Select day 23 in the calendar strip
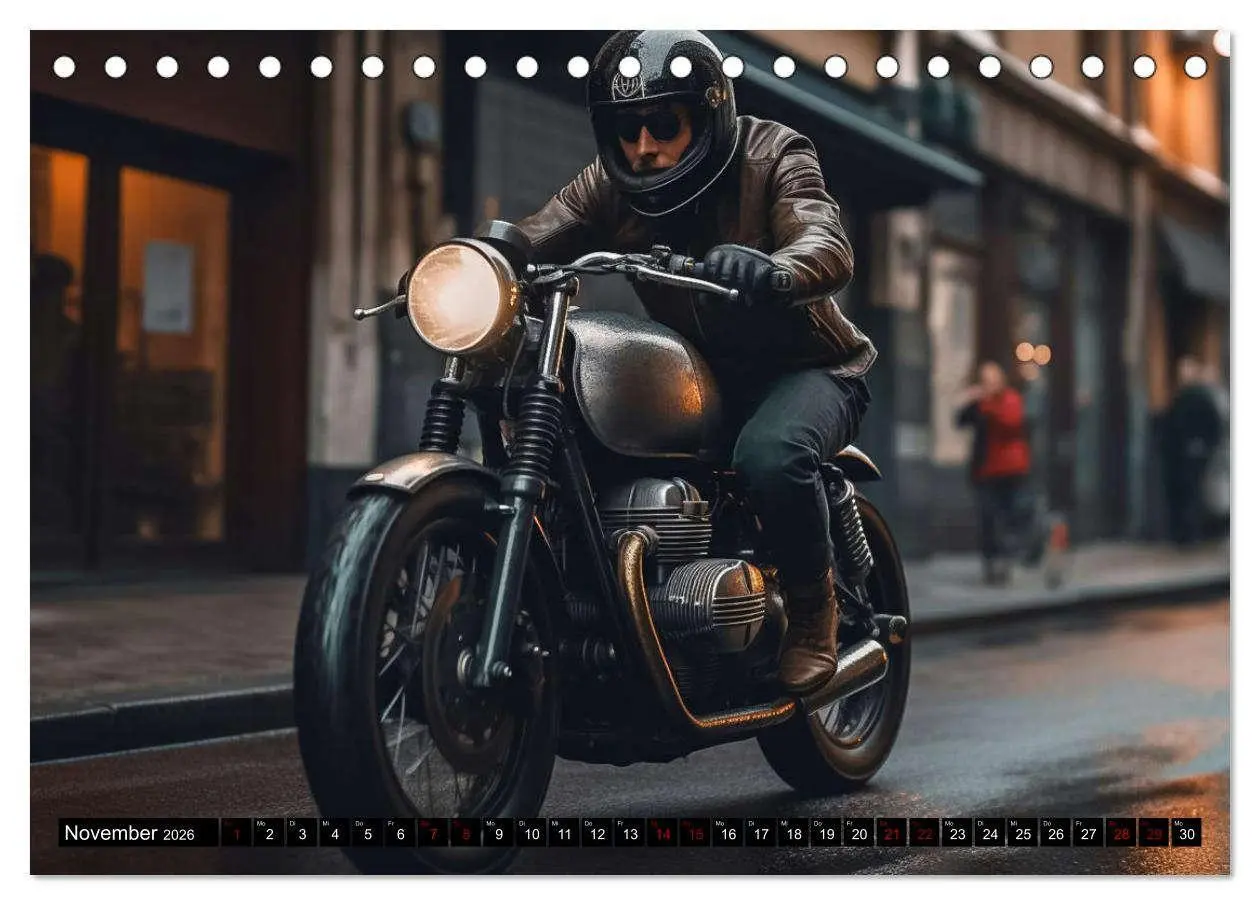Viewport: 1260px width, 905px height. pyautogui.click(x=956, y=833)
